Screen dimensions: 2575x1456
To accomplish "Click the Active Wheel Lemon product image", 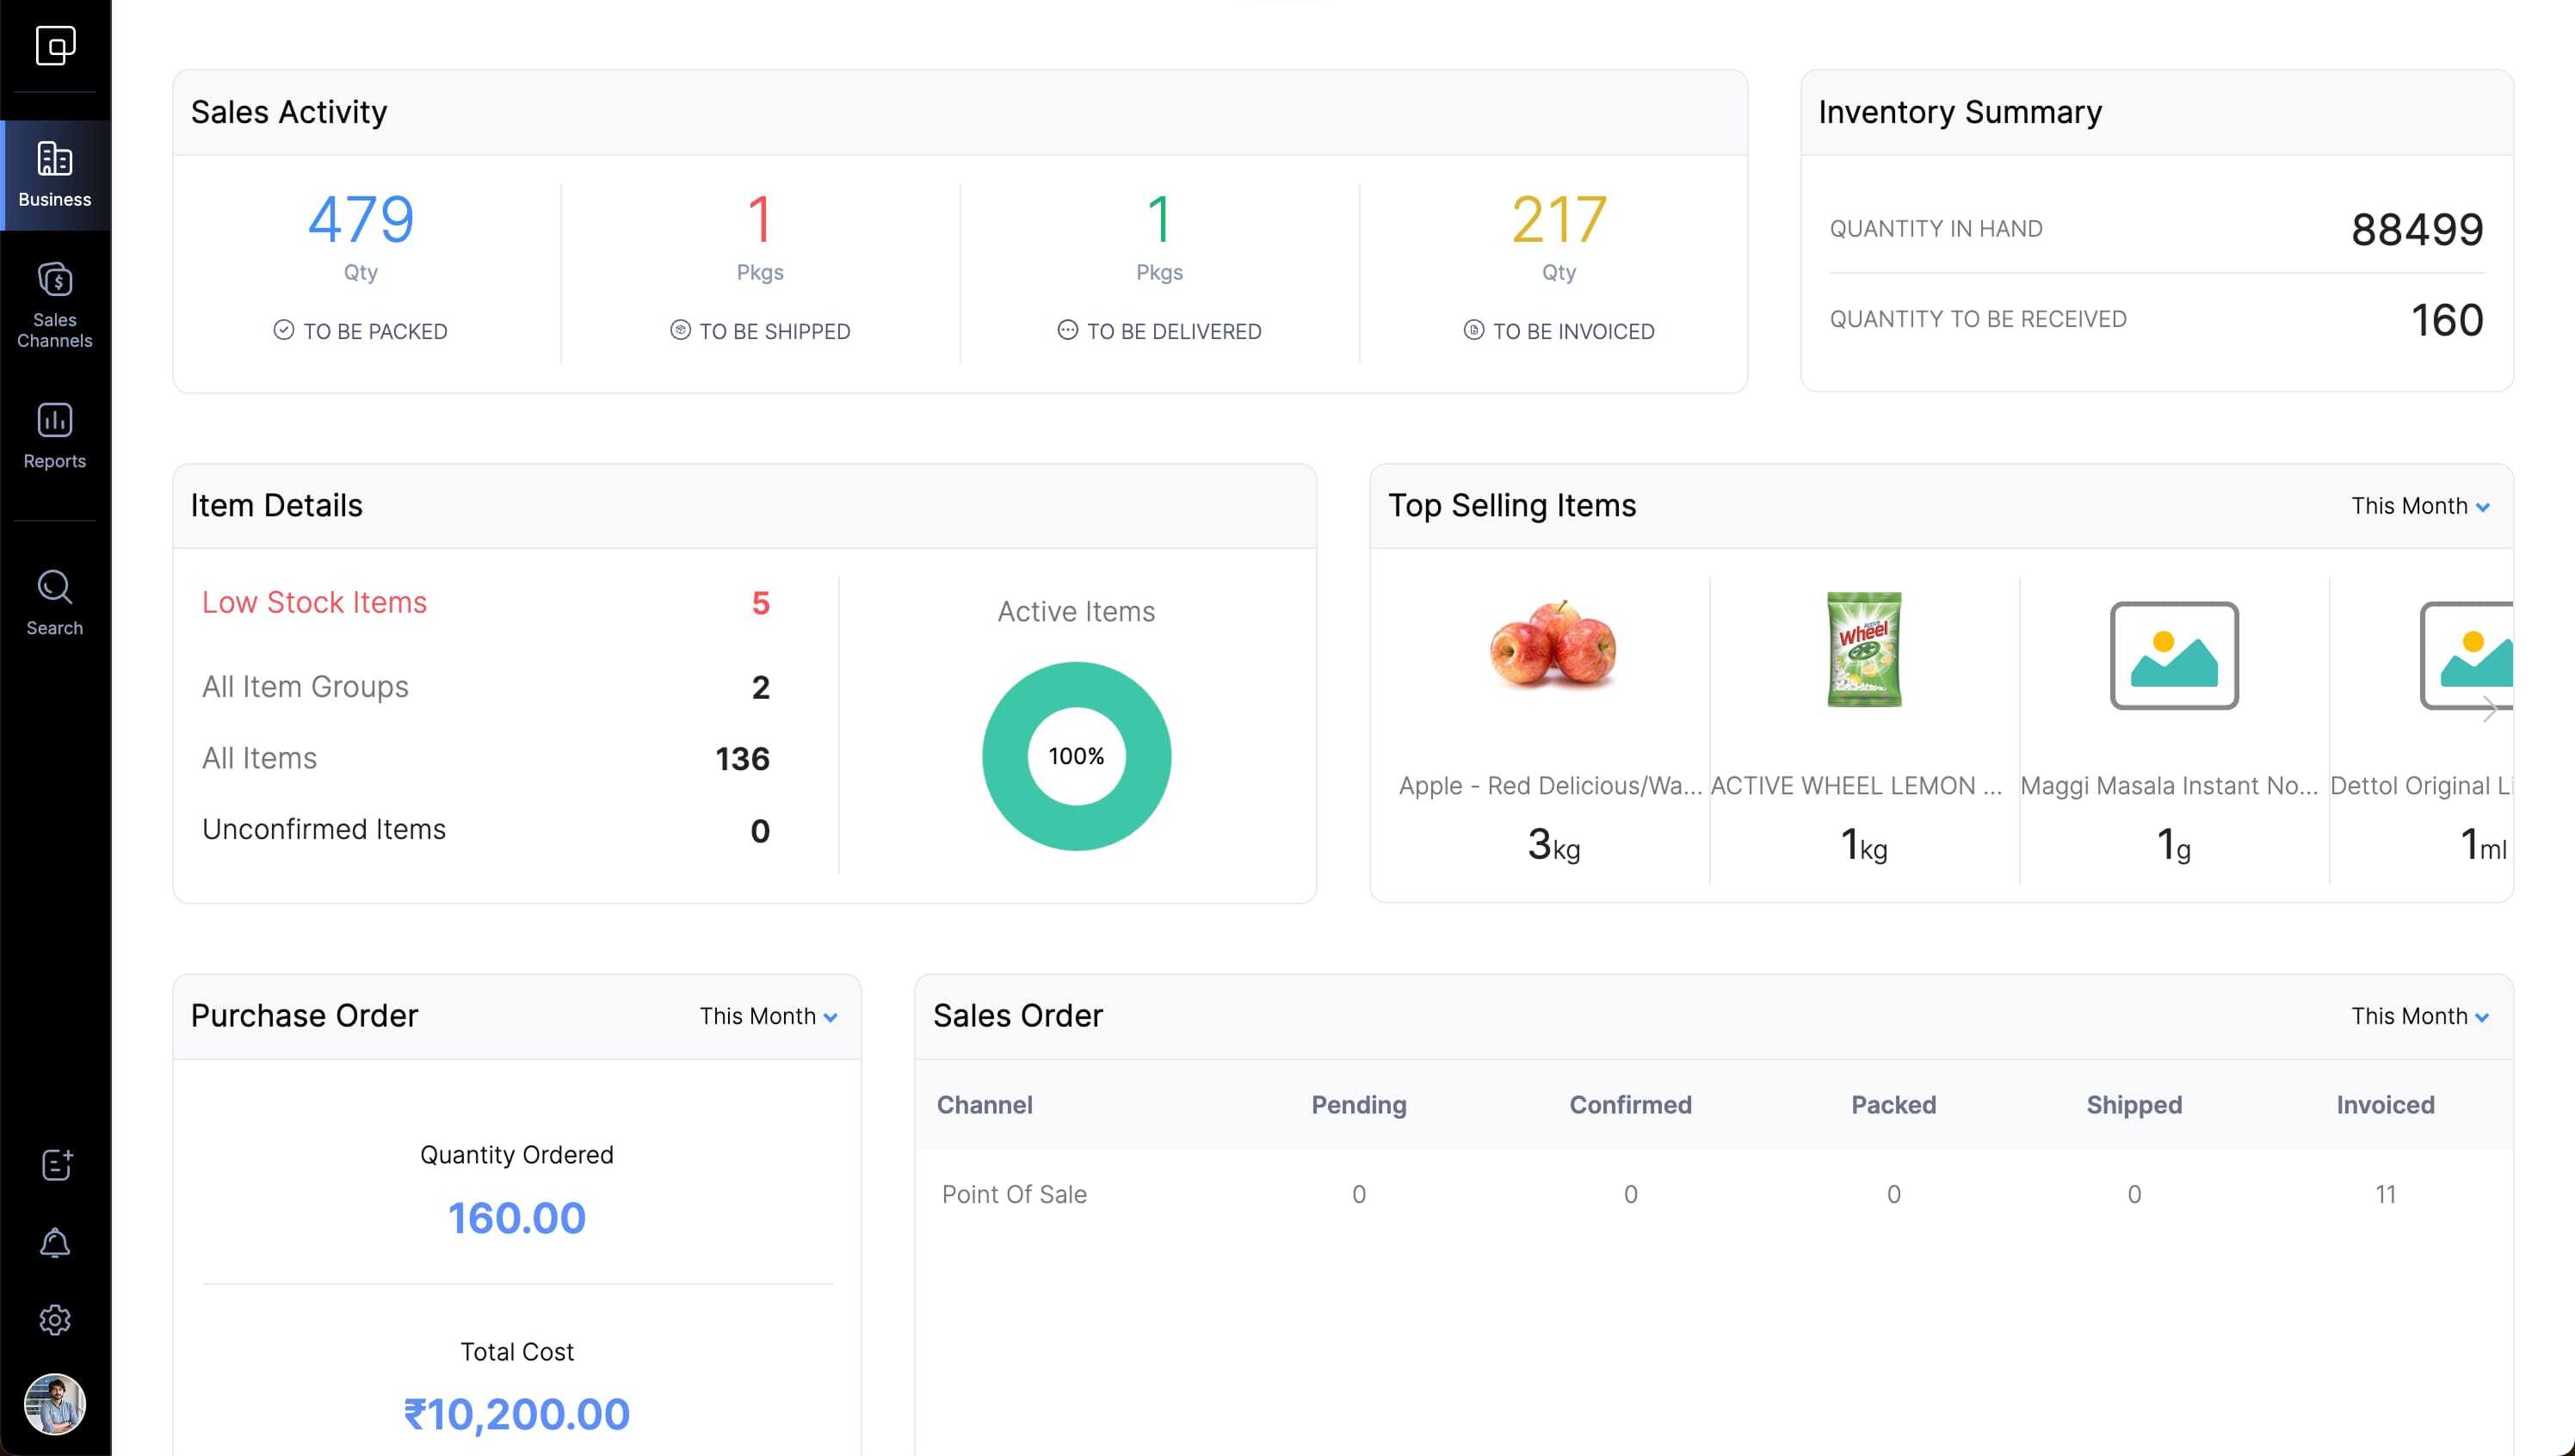I will (x=1863, y=649).
